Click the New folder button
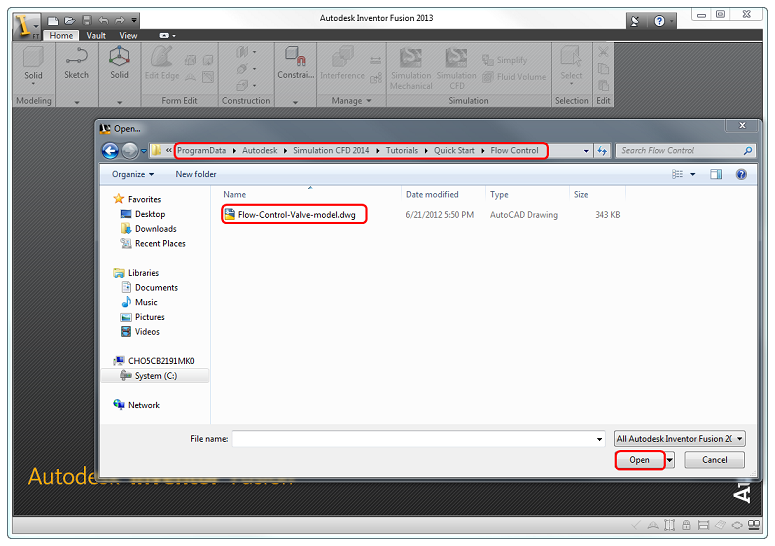The image size is (775, 546). (x=196, y=174)
